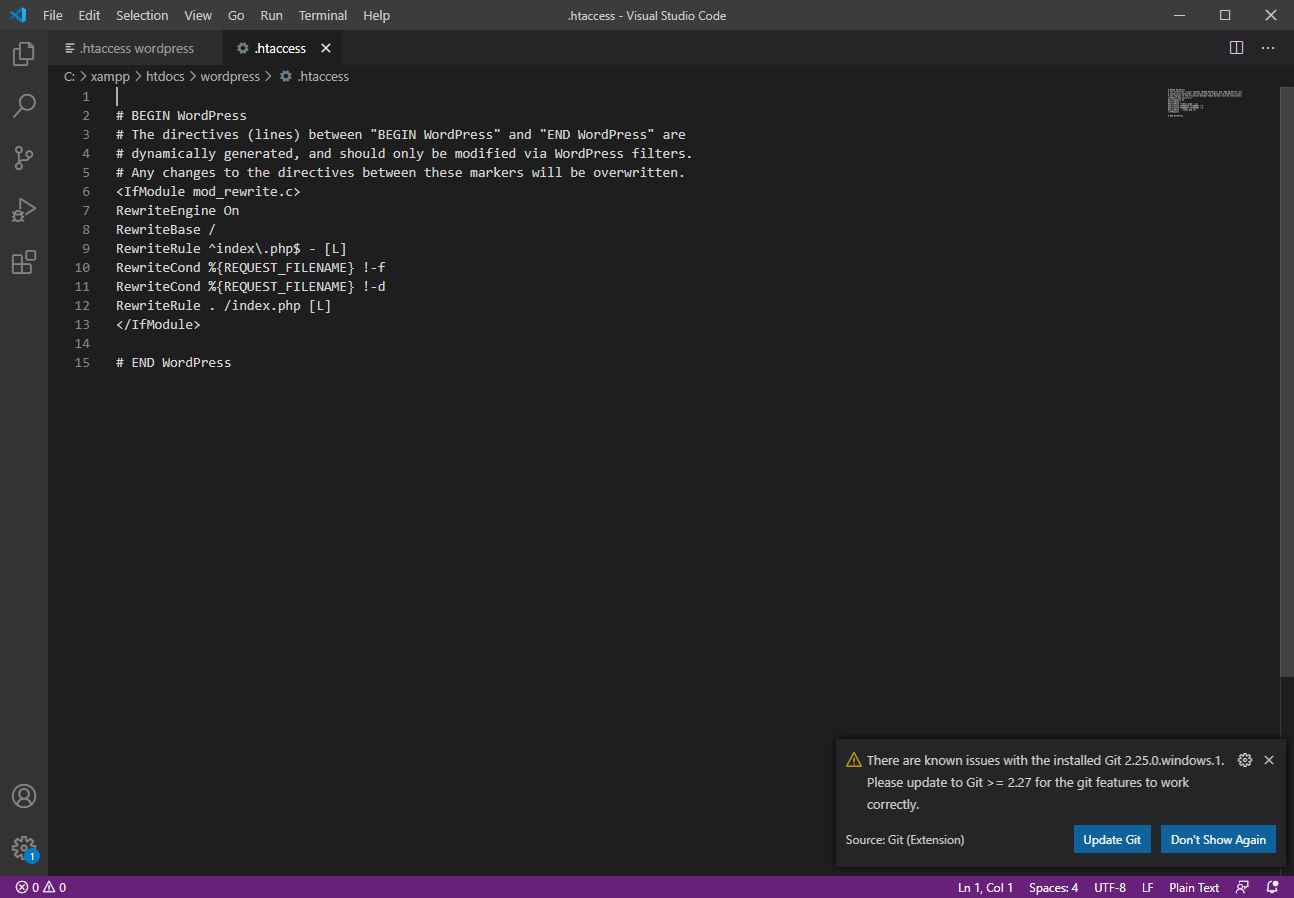Open the Run and Debug view
1294x898 pixels.
click(24, 210)
